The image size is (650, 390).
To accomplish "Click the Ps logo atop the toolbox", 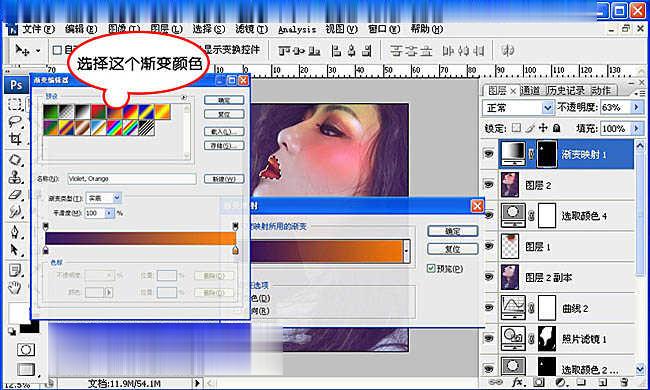I will click(x=16, y=85).
